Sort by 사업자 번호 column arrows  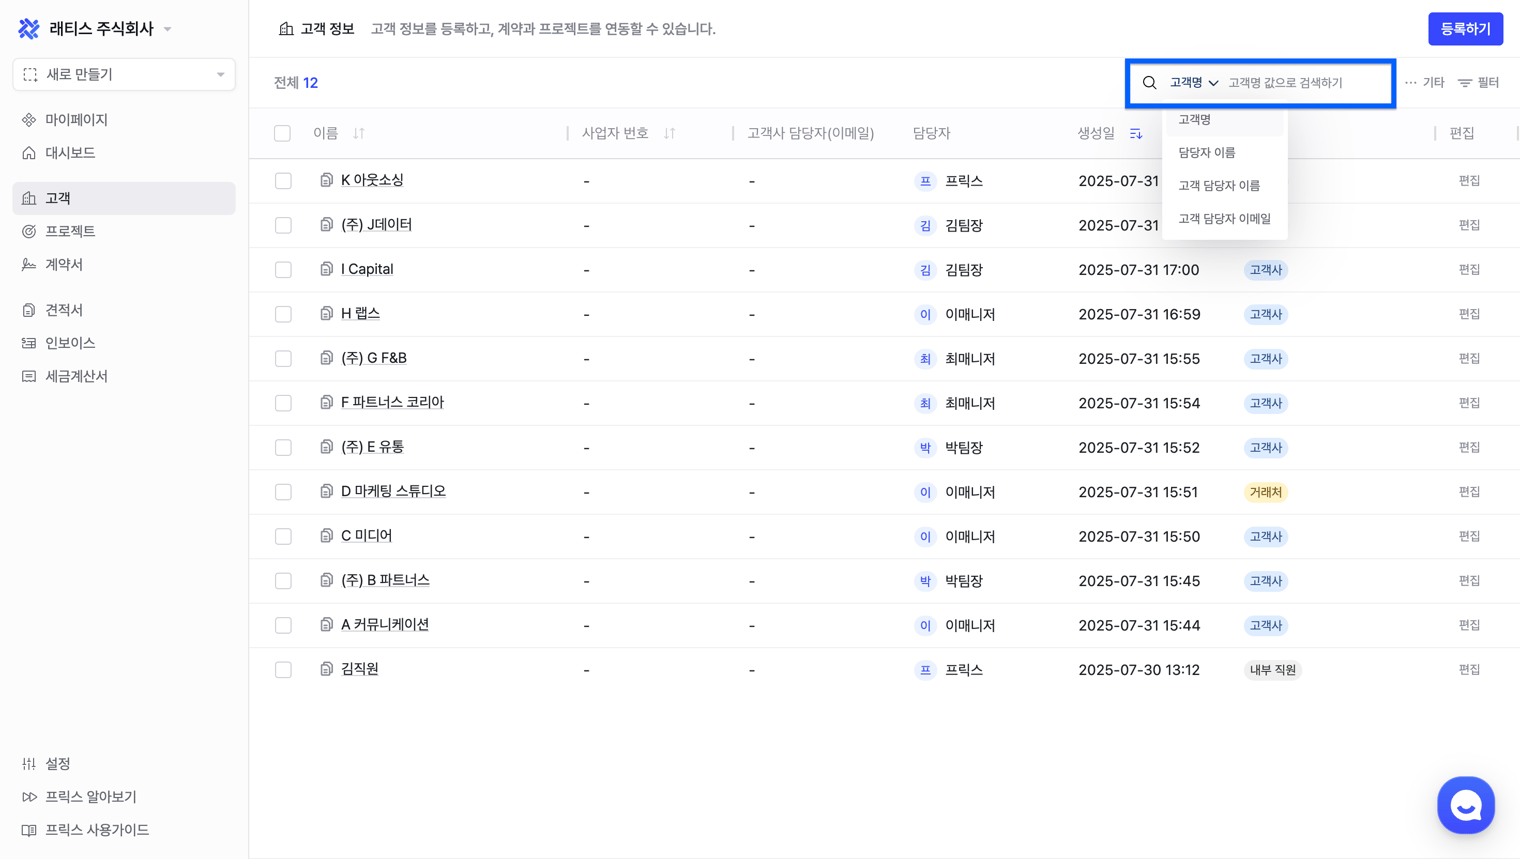click(670, 133)
